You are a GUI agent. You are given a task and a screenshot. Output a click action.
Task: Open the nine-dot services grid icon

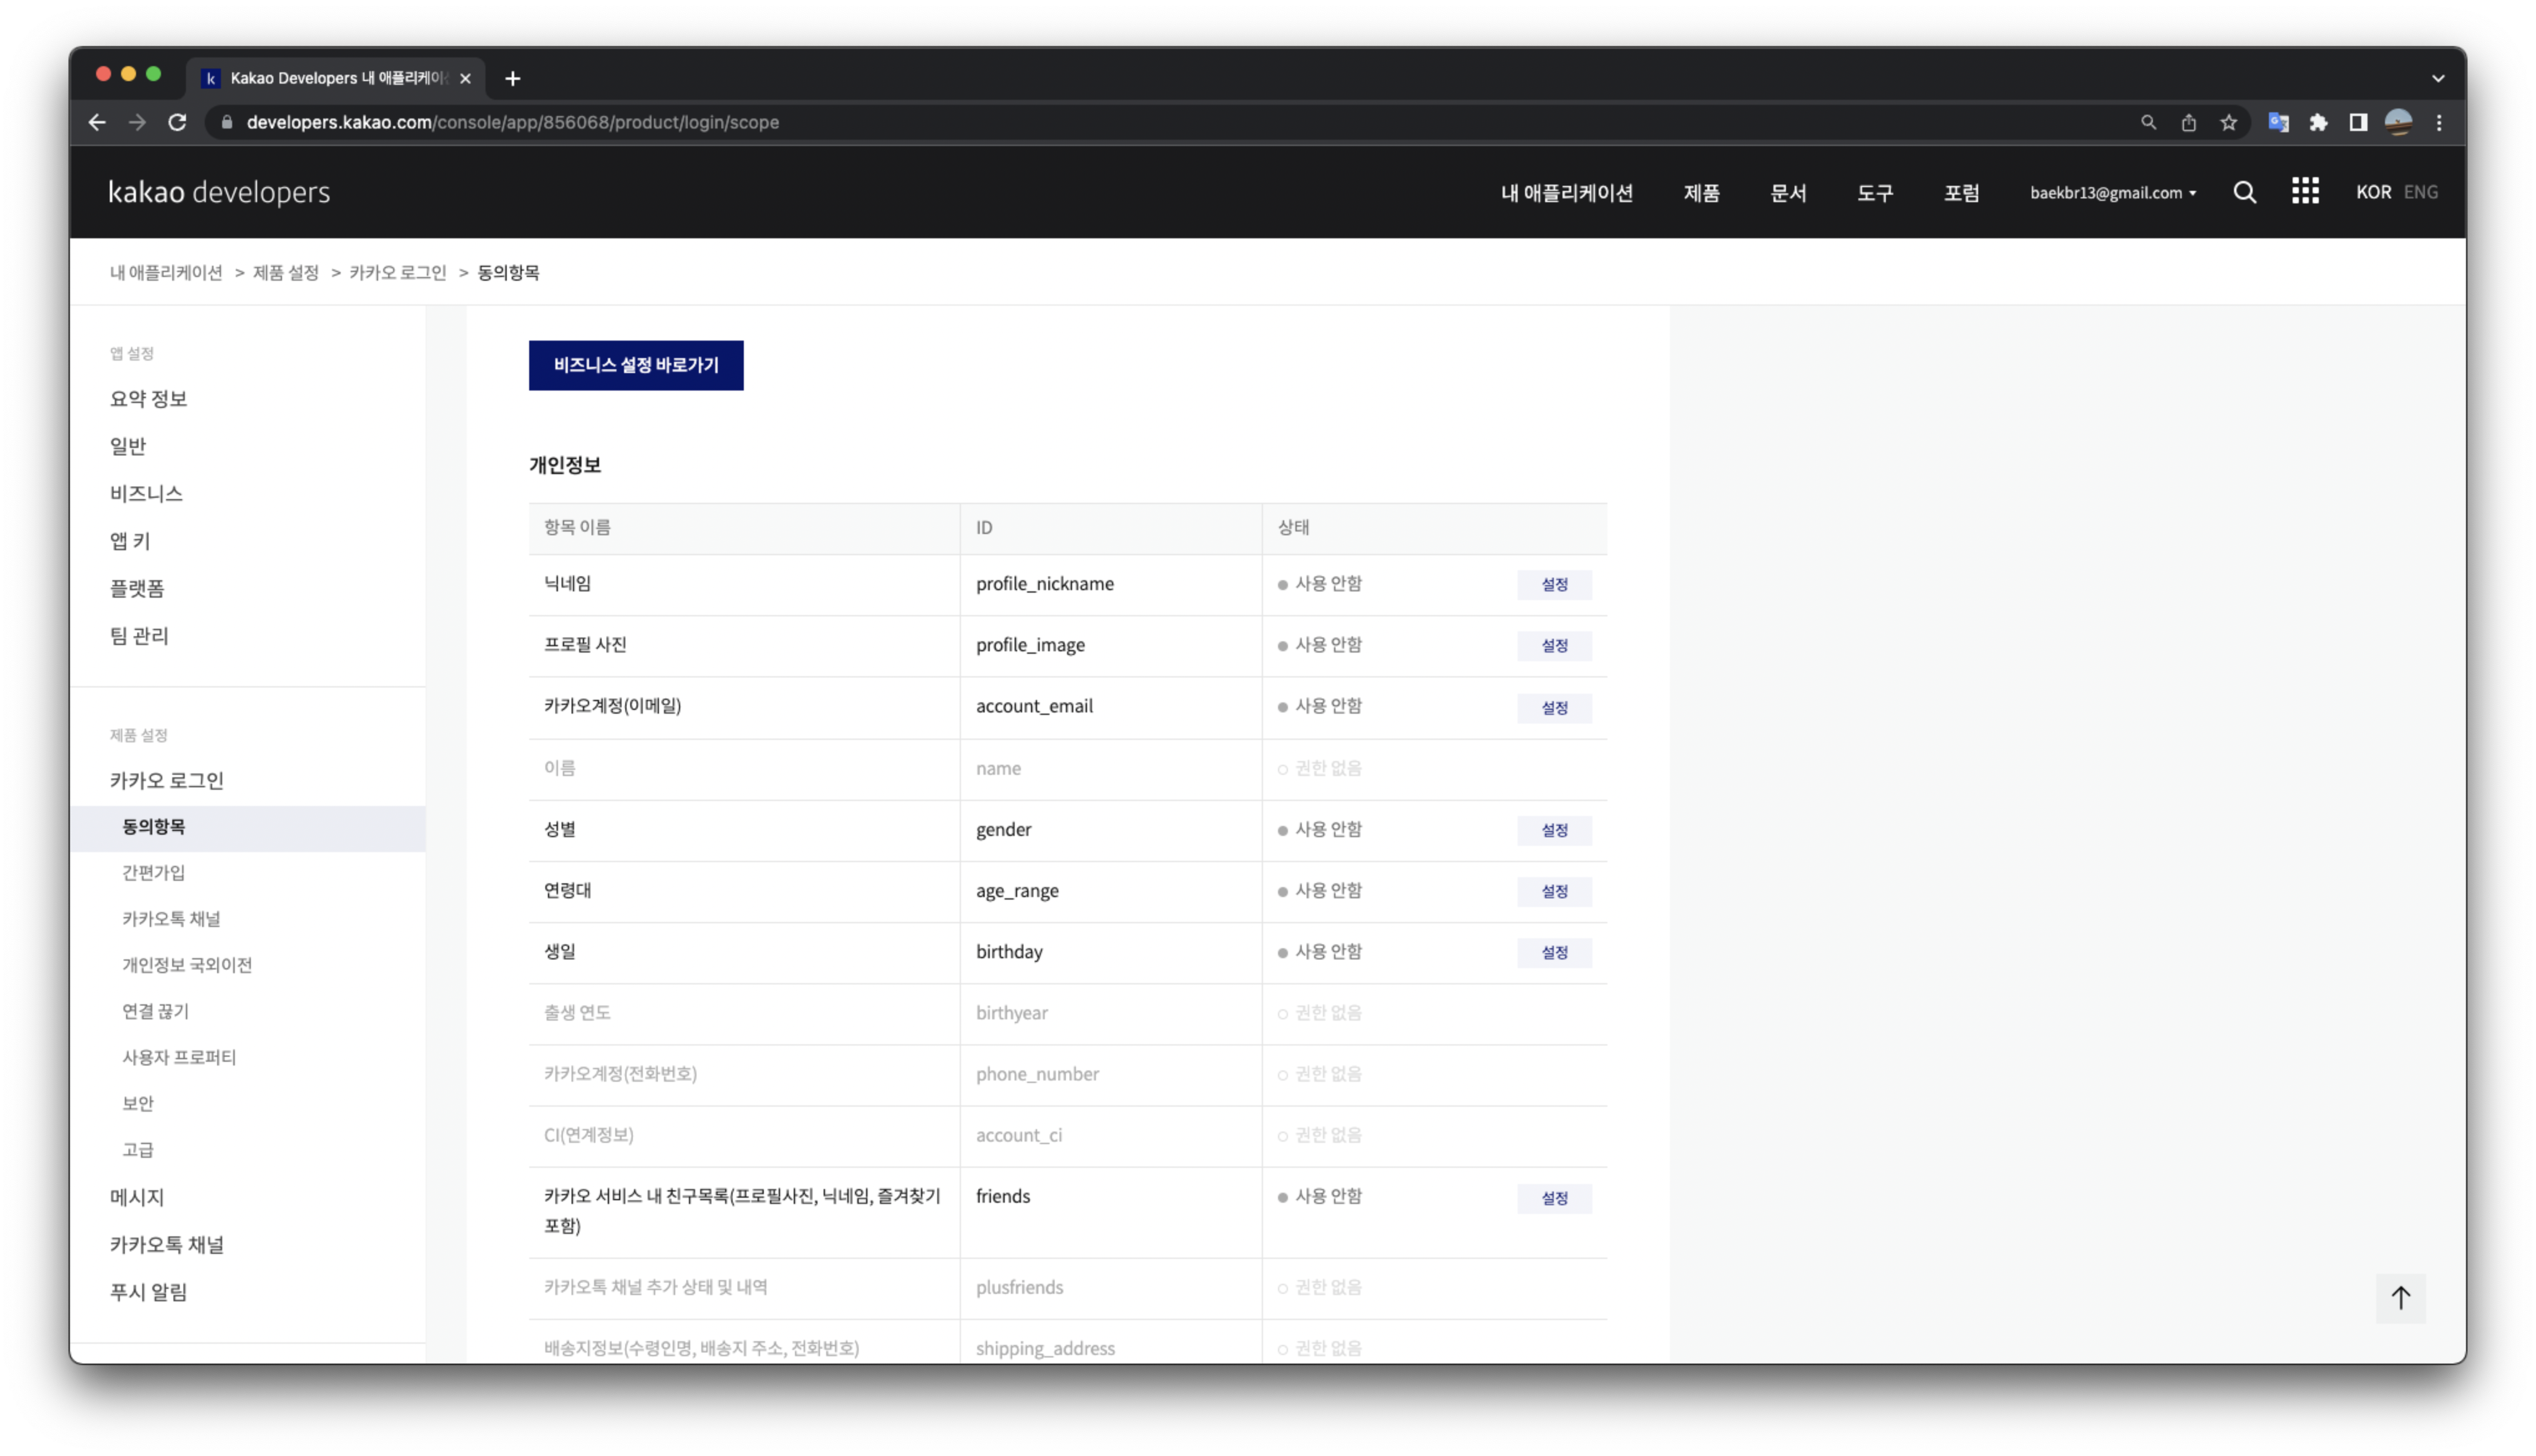pyautogui.click(x=2305, y=191)
